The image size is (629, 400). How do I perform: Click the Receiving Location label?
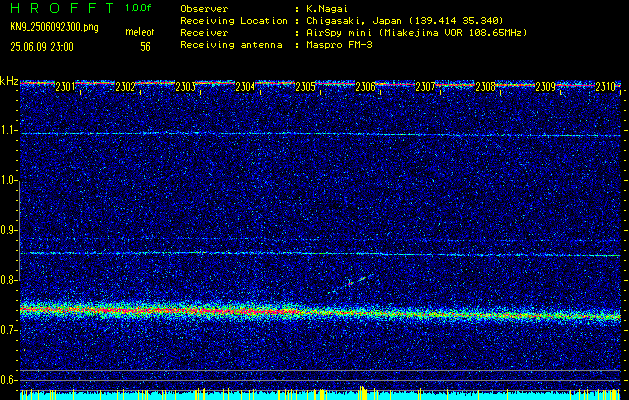[234, 20]
